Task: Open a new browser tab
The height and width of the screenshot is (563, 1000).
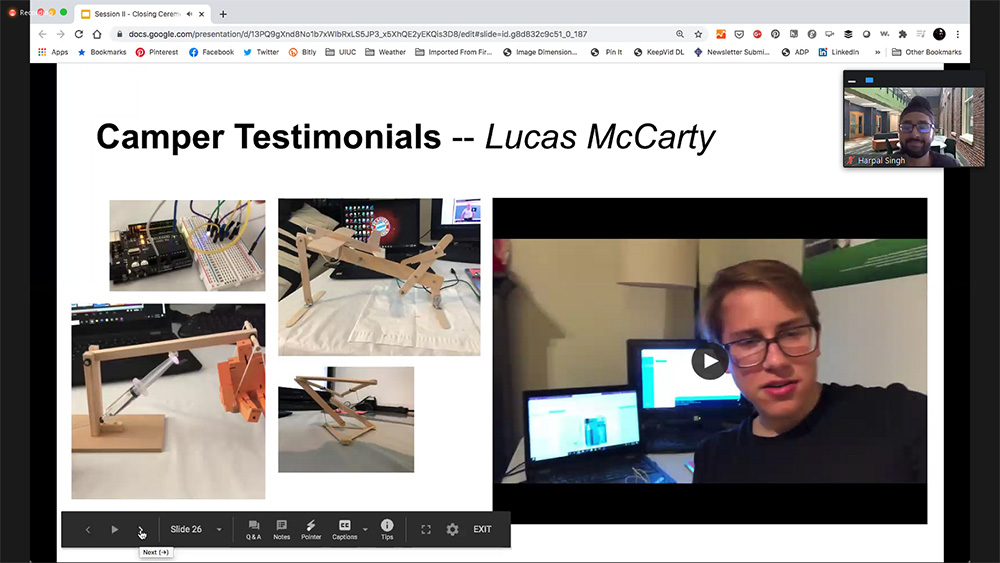Action: click(223, 14)
